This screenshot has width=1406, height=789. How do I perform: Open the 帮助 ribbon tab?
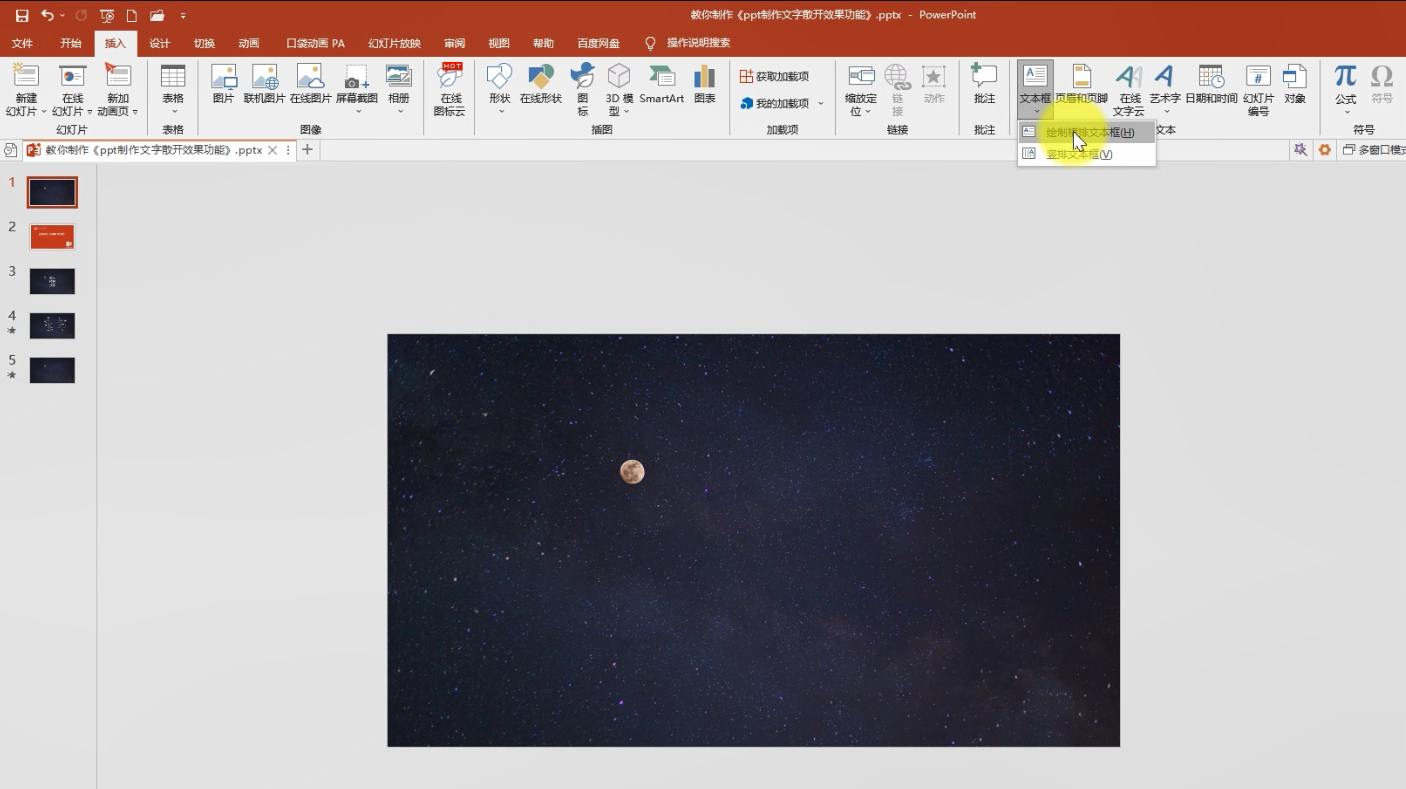pyautogui.click(x=543, y=43)
